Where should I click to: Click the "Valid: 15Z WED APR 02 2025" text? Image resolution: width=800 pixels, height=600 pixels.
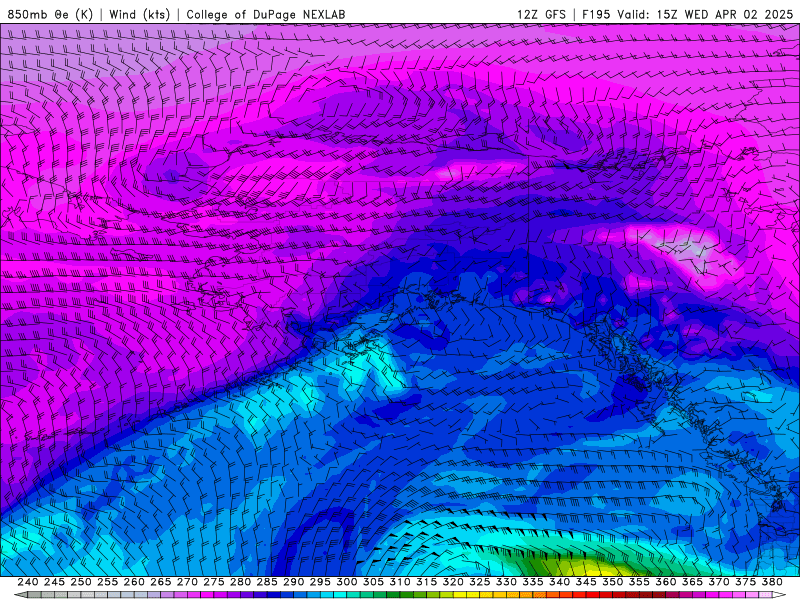(705, 14)
